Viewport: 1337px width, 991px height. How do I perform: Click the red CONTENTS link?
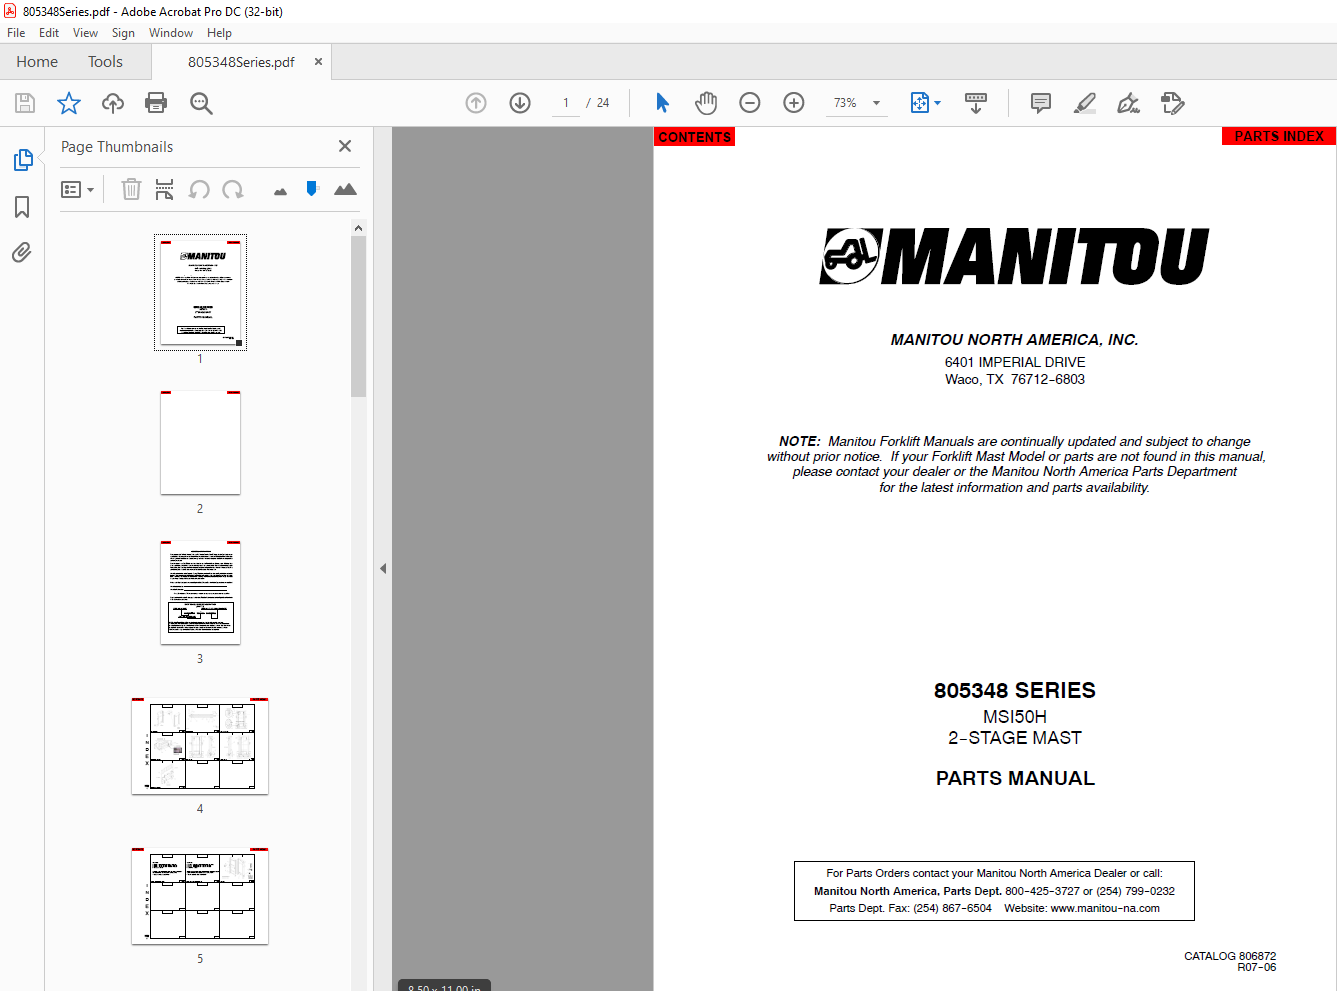coord(695,137)
